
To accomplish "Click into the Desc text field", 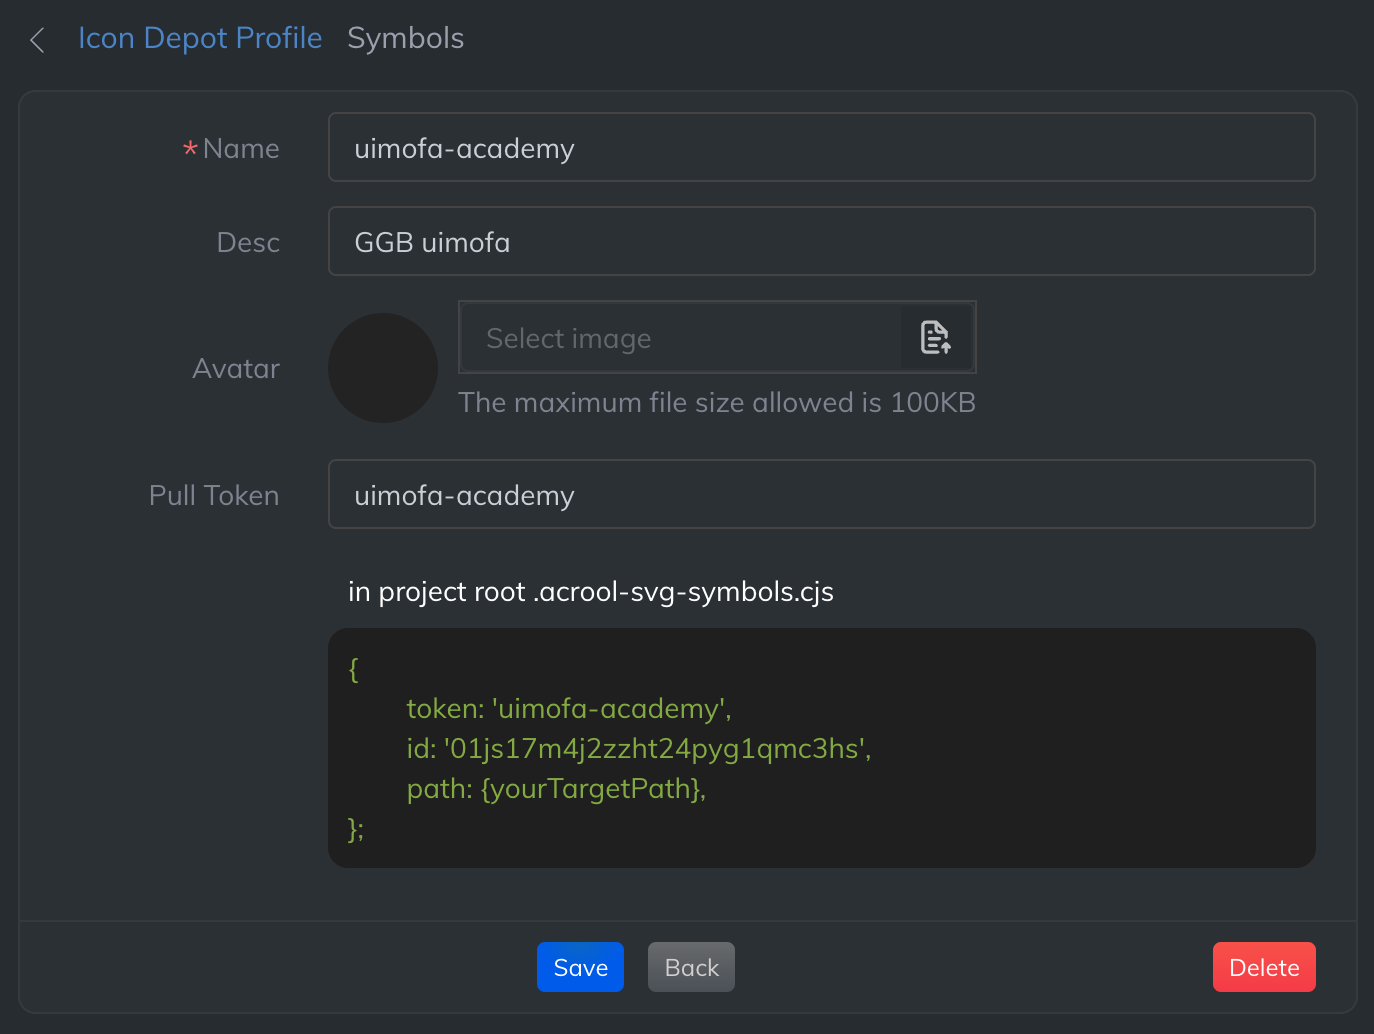I will point(820,242).
